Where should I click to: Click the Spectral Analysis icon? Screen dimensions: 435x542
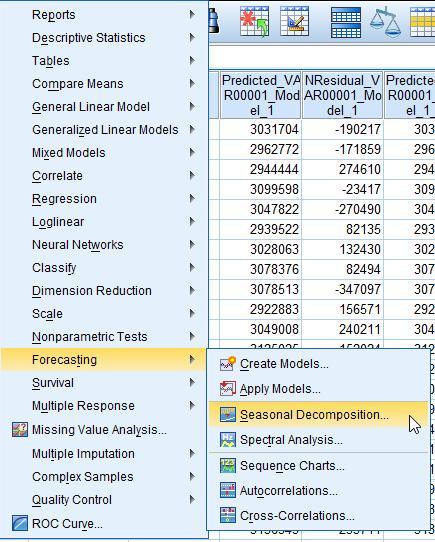tap(228, 440)
